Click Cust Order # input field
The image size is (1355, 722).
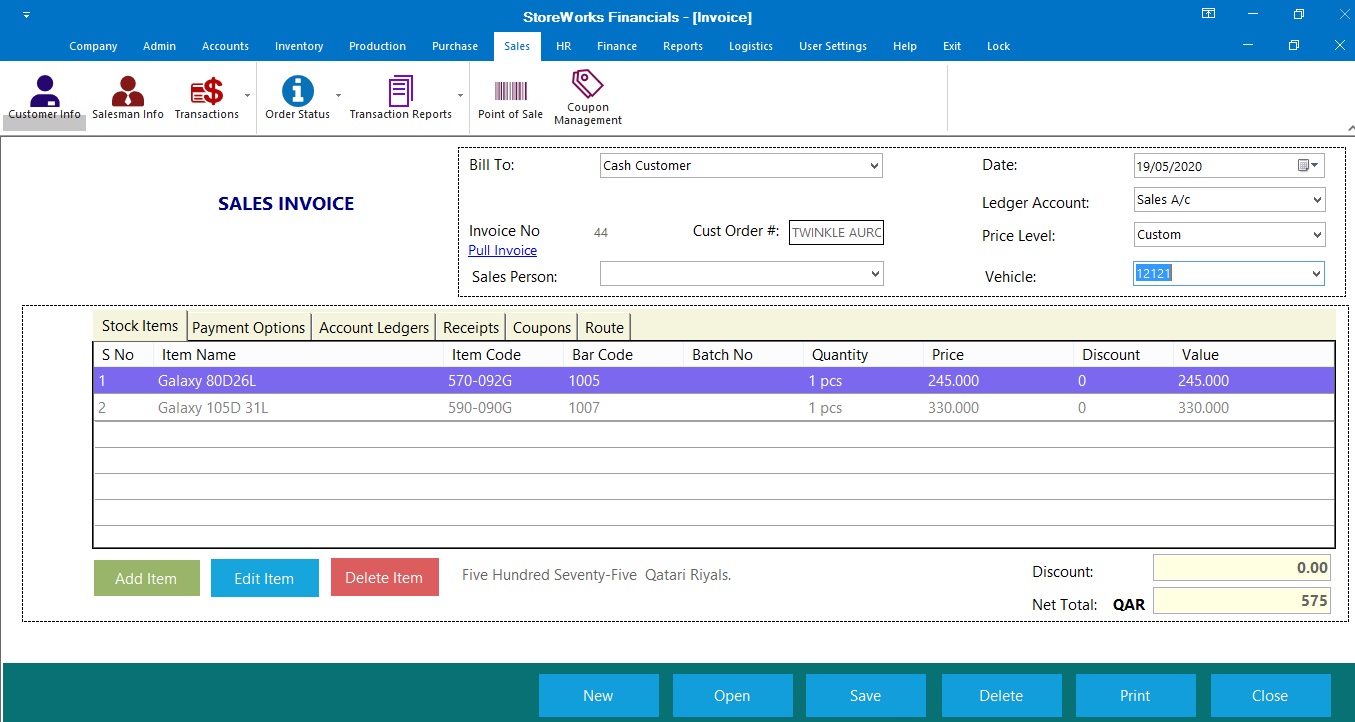pyautogui.click(x=836, y=233)
